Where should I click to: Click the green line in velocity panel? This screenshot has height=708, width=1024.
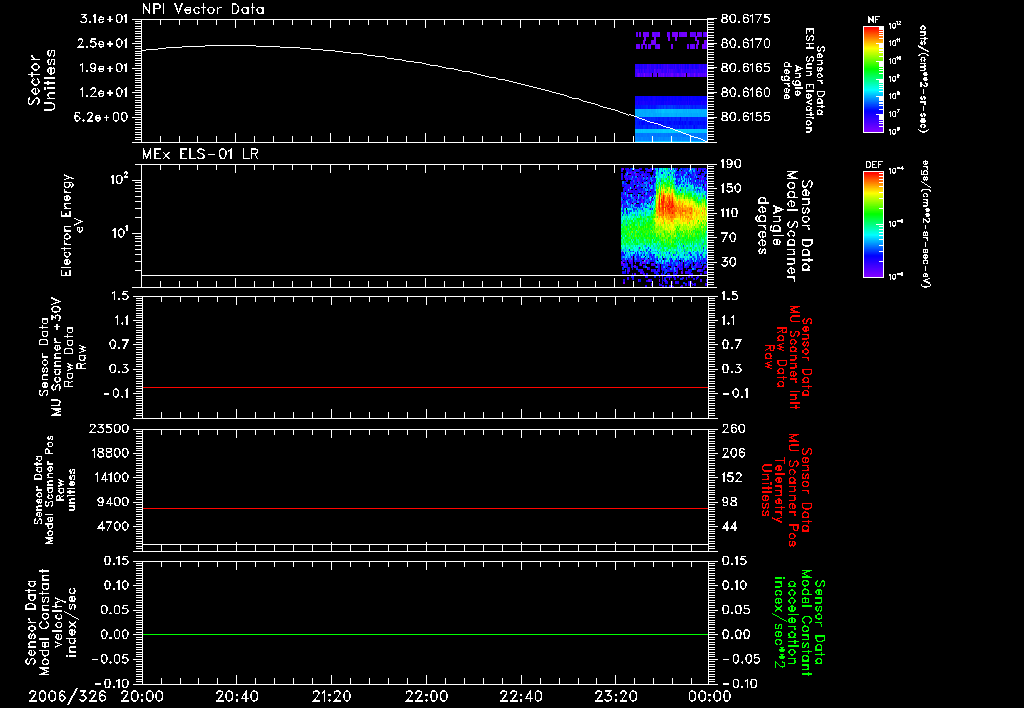click(424, 634)
